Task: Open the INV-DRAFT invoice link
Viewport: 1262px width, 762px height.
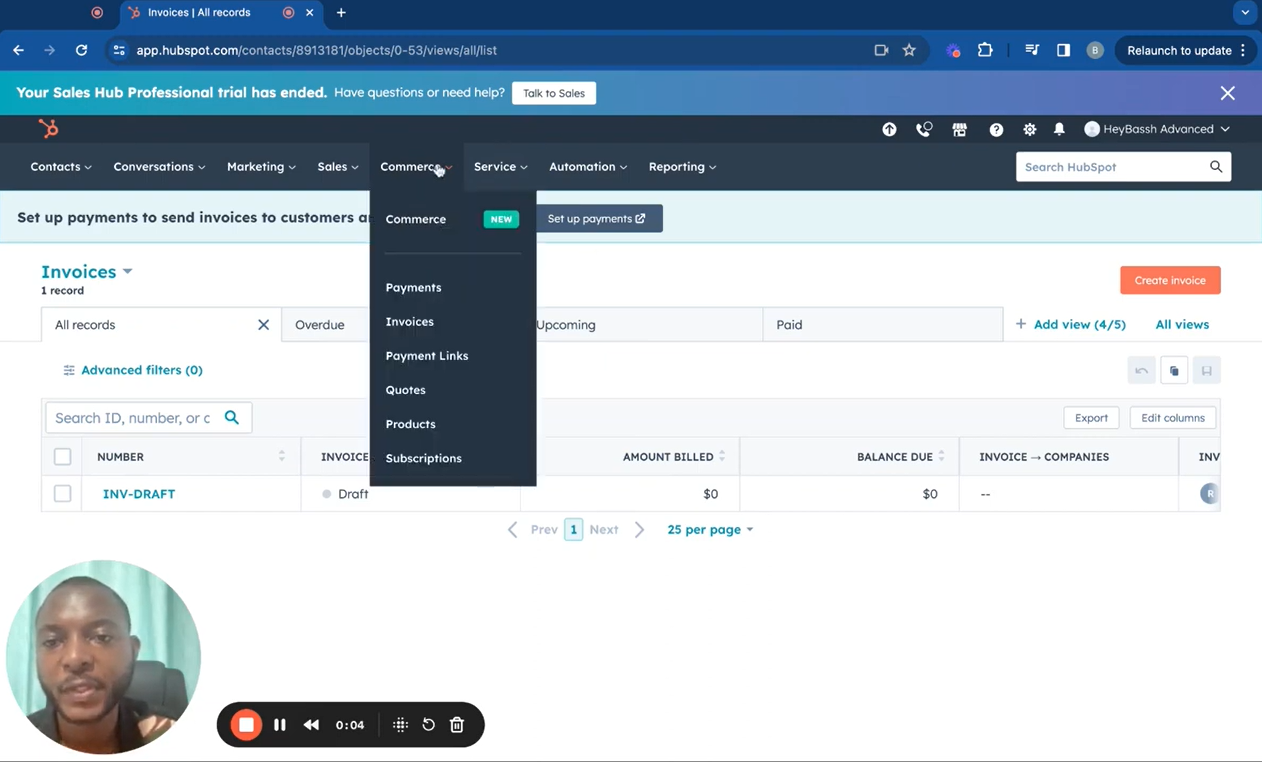Action: click(139, 494)
